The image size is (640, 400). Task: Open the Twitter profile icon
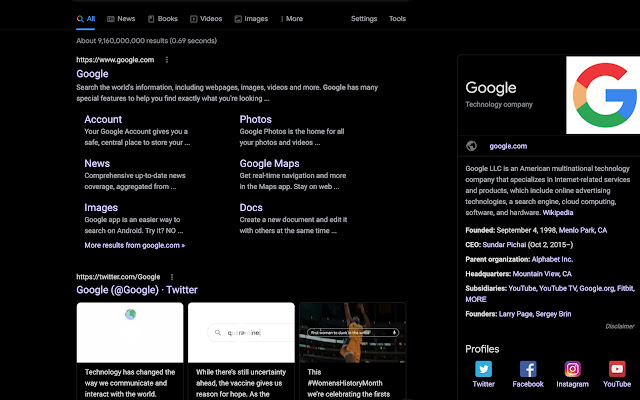click(x=483, y=369)
